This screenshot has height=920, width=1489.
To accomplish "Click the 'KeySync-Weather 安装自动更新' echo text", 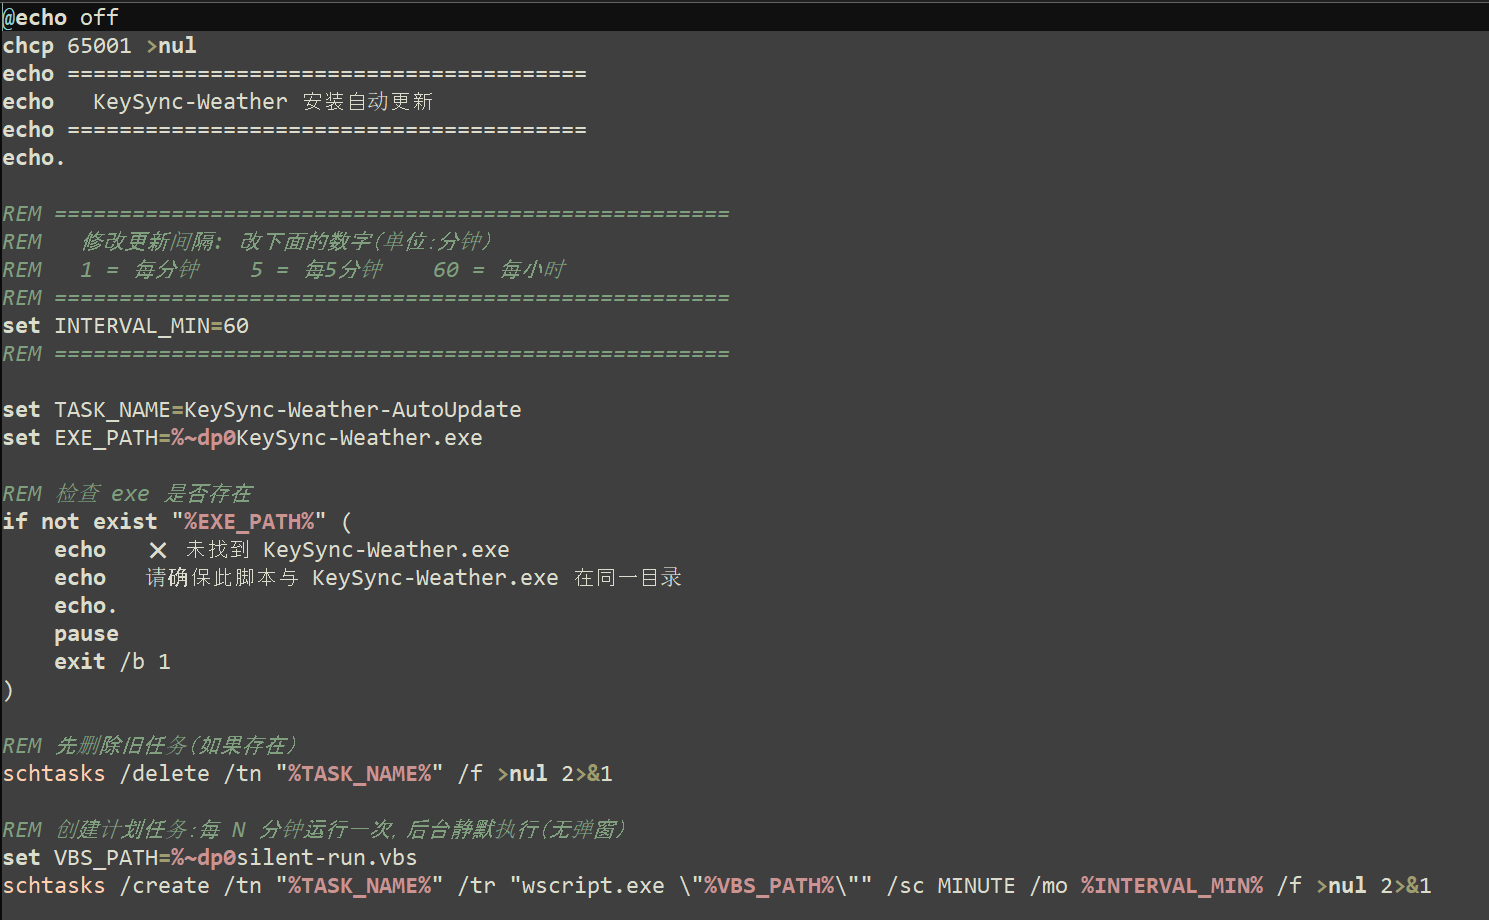I will click(x=263, y=102).
